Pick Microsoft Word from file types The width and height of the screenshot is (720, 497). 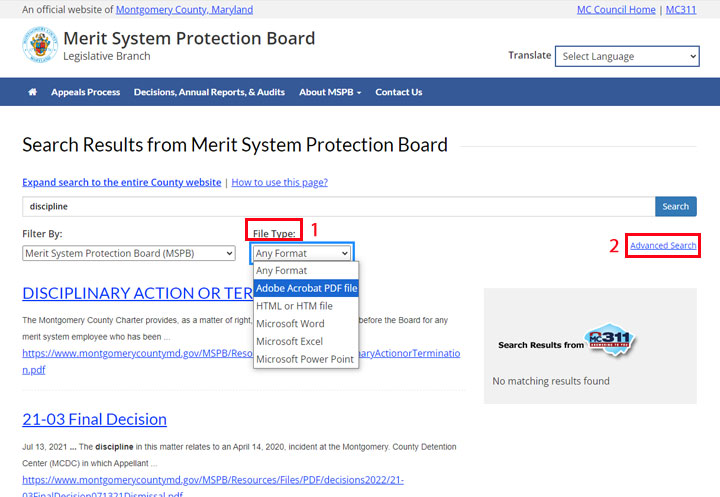[290, 324]
